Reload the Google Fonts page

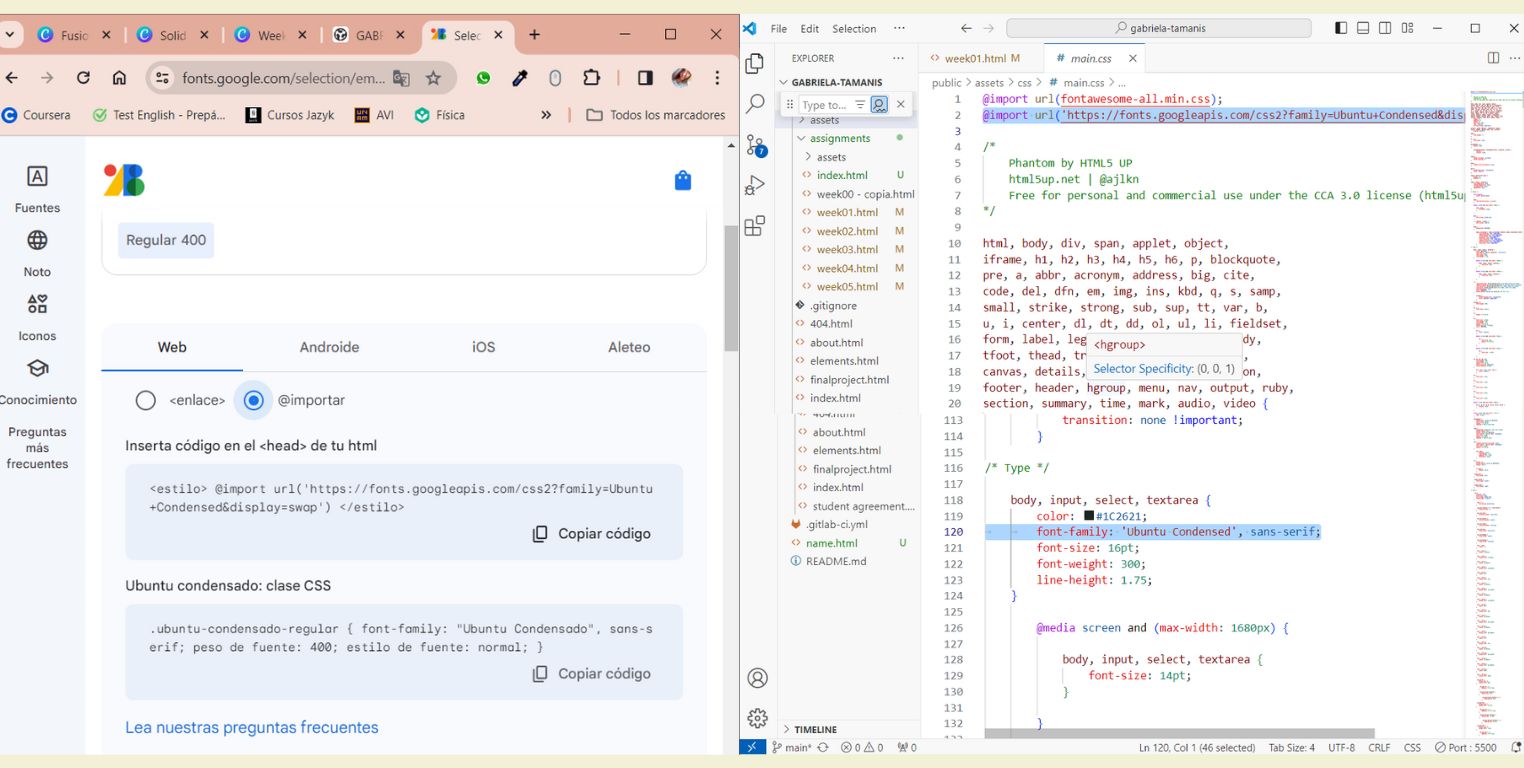pos(84,78)
